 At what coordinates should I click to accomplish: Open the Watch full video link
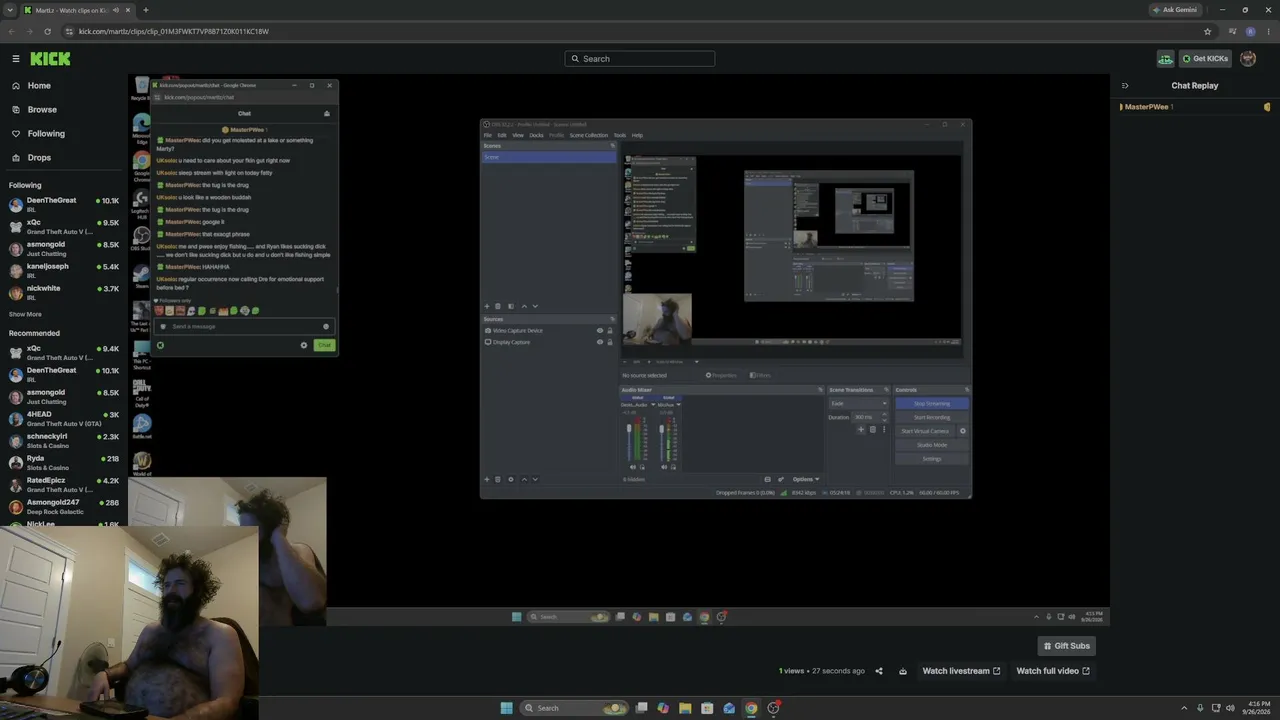pyautogui.click(x=1053, y=671)
